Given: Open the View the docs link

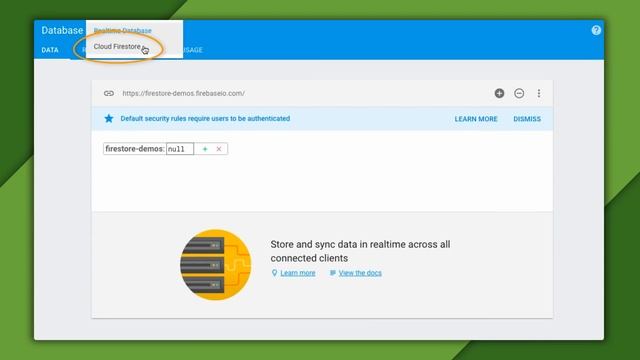Looking at the screenshot, I should coord(360,273).
